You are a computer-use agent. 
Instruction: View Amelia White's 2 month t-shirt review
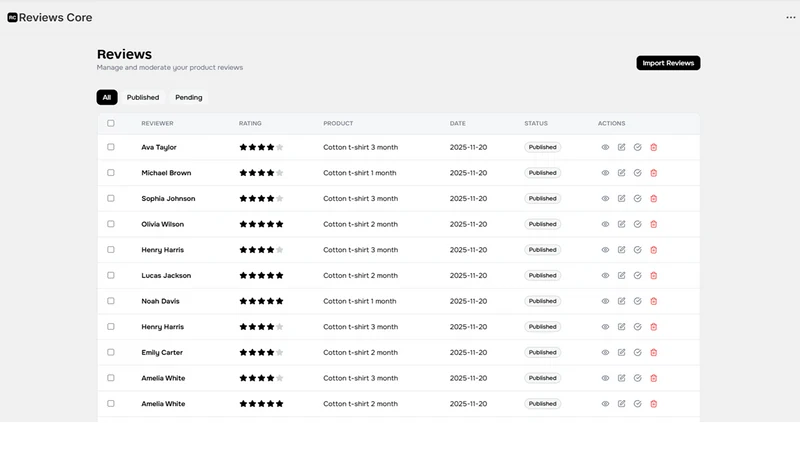tap(605, 404)
